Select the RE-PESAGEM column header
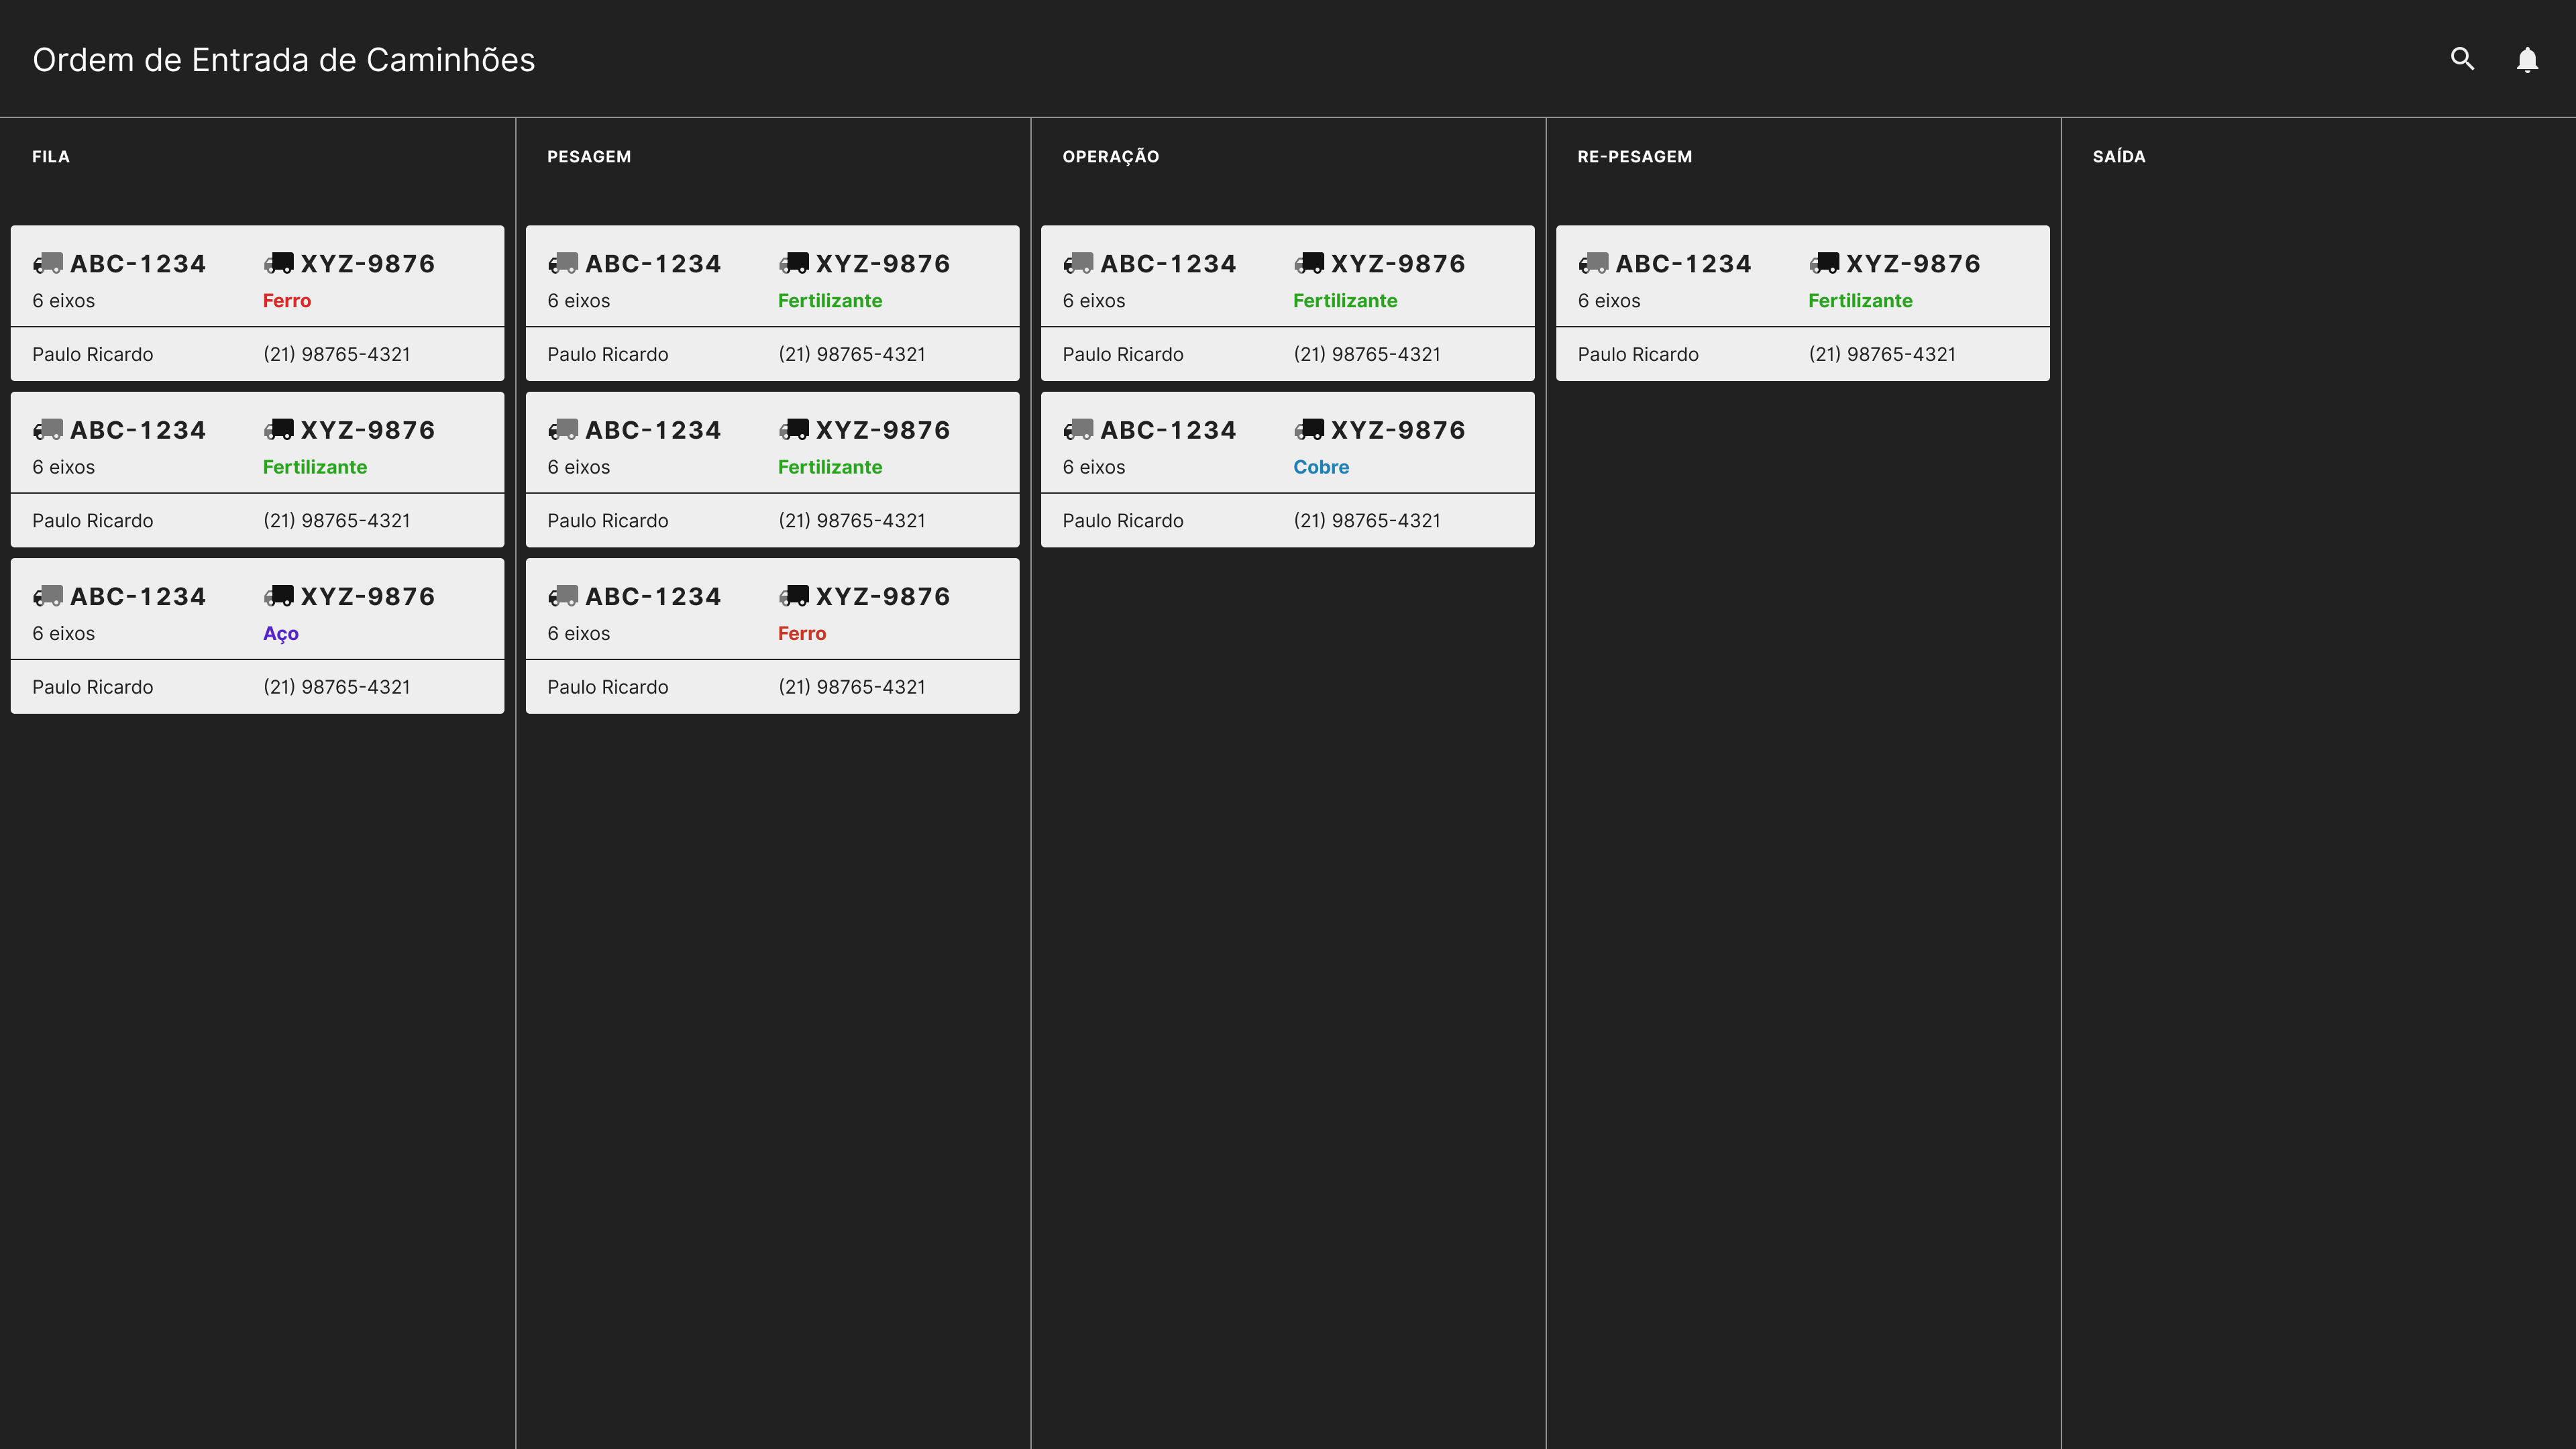 1635,156
